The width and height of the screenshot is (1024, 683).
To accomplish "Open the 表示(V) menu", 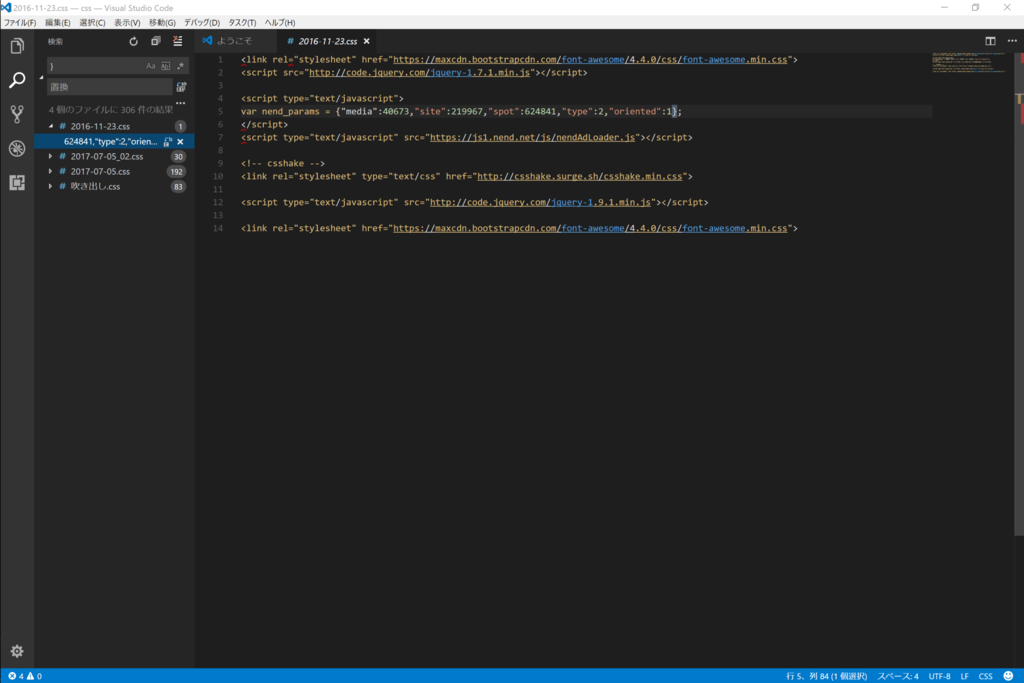I will (127, 22).
